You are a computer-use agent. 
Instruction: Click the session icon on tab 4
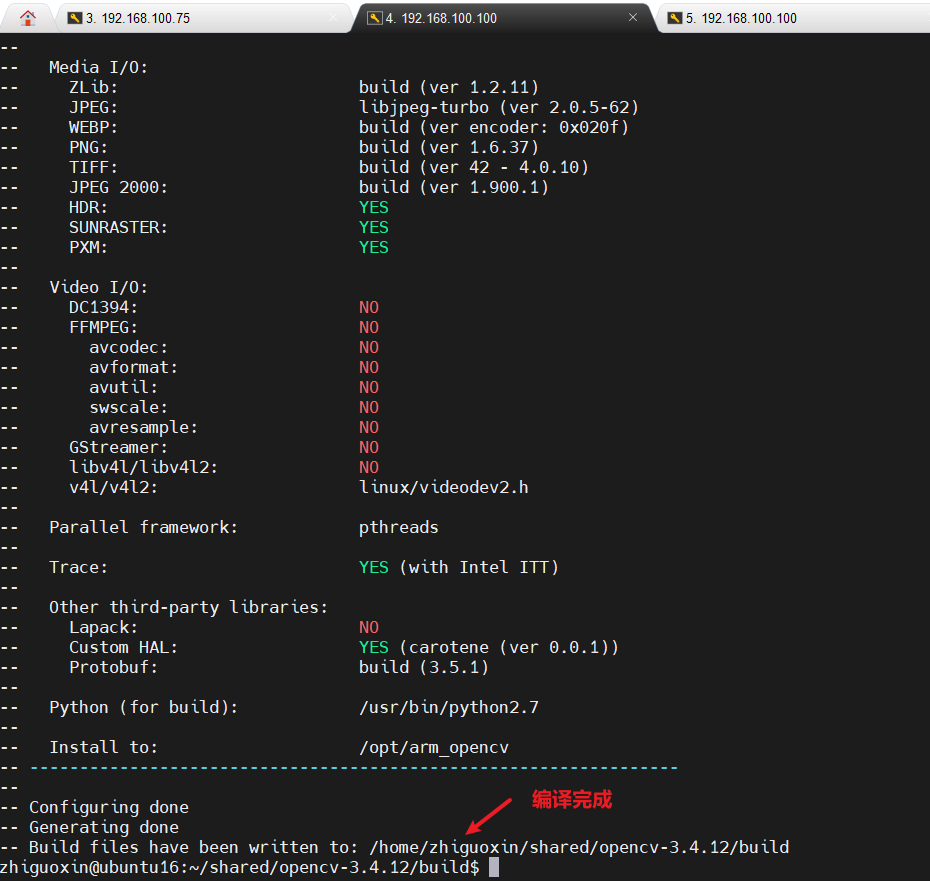click(x=375, y=17)
